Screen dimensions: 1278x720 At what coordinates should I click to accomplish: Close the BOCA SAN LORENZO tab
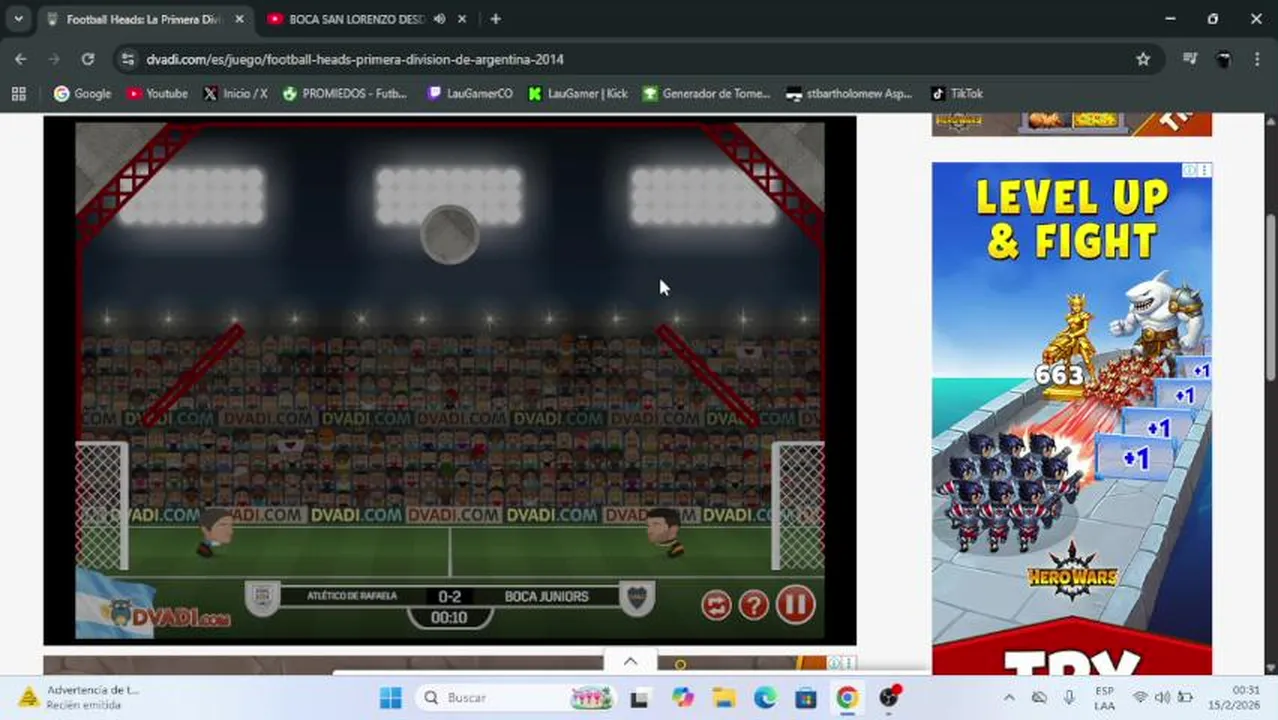point(461,19)
